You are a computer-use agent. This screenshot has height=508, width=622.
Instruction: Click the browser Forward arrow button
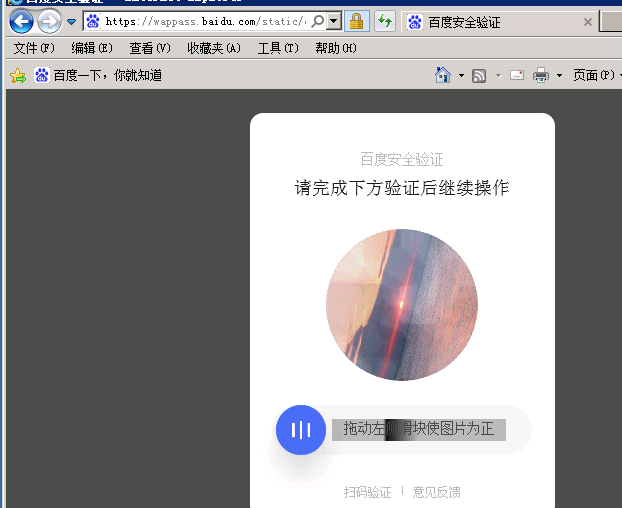tap(49, 21)
